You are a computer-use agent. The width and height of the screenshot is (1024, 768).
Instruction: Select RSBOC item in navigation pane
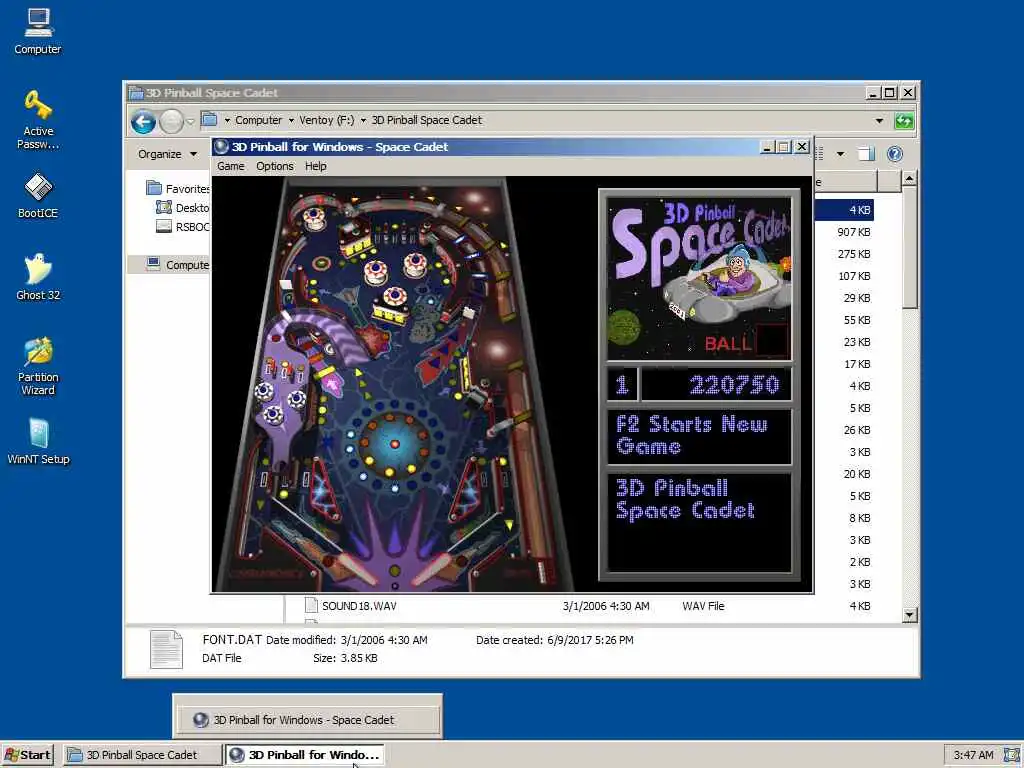tap(192, 227)
